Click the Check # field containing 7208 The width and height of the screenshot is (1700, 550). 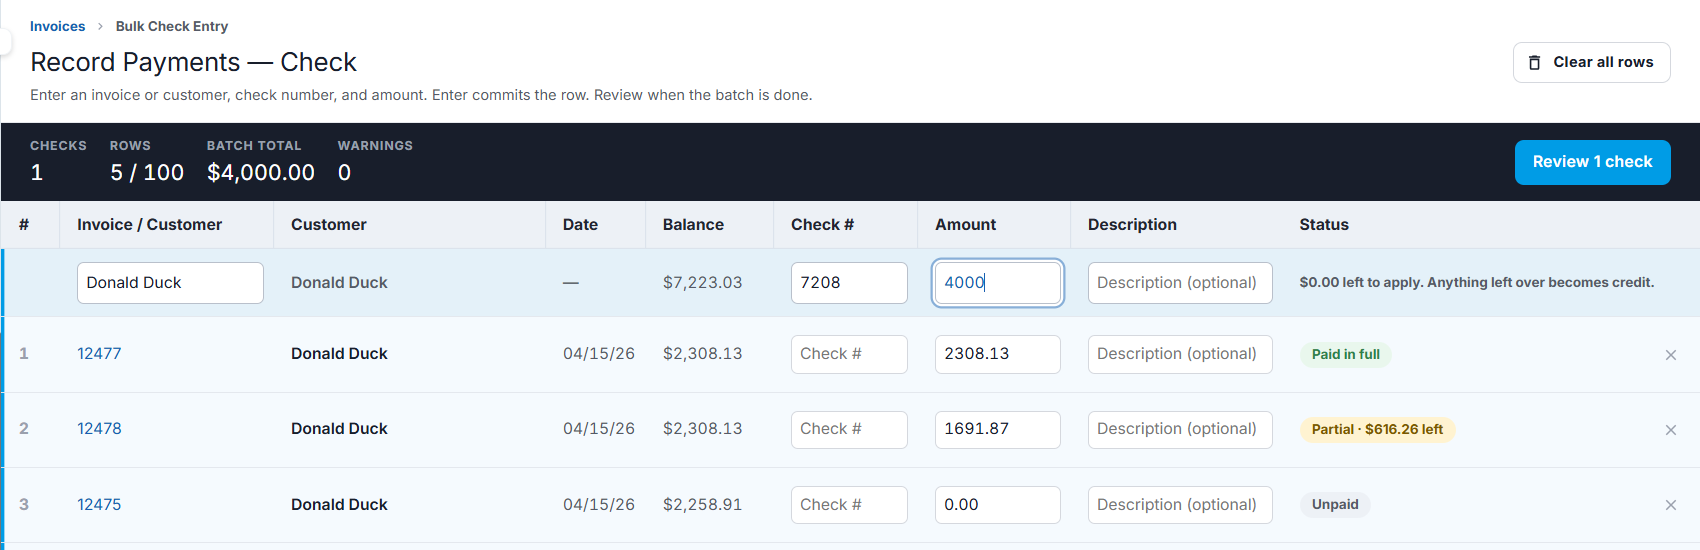click(x=849, y=283)
